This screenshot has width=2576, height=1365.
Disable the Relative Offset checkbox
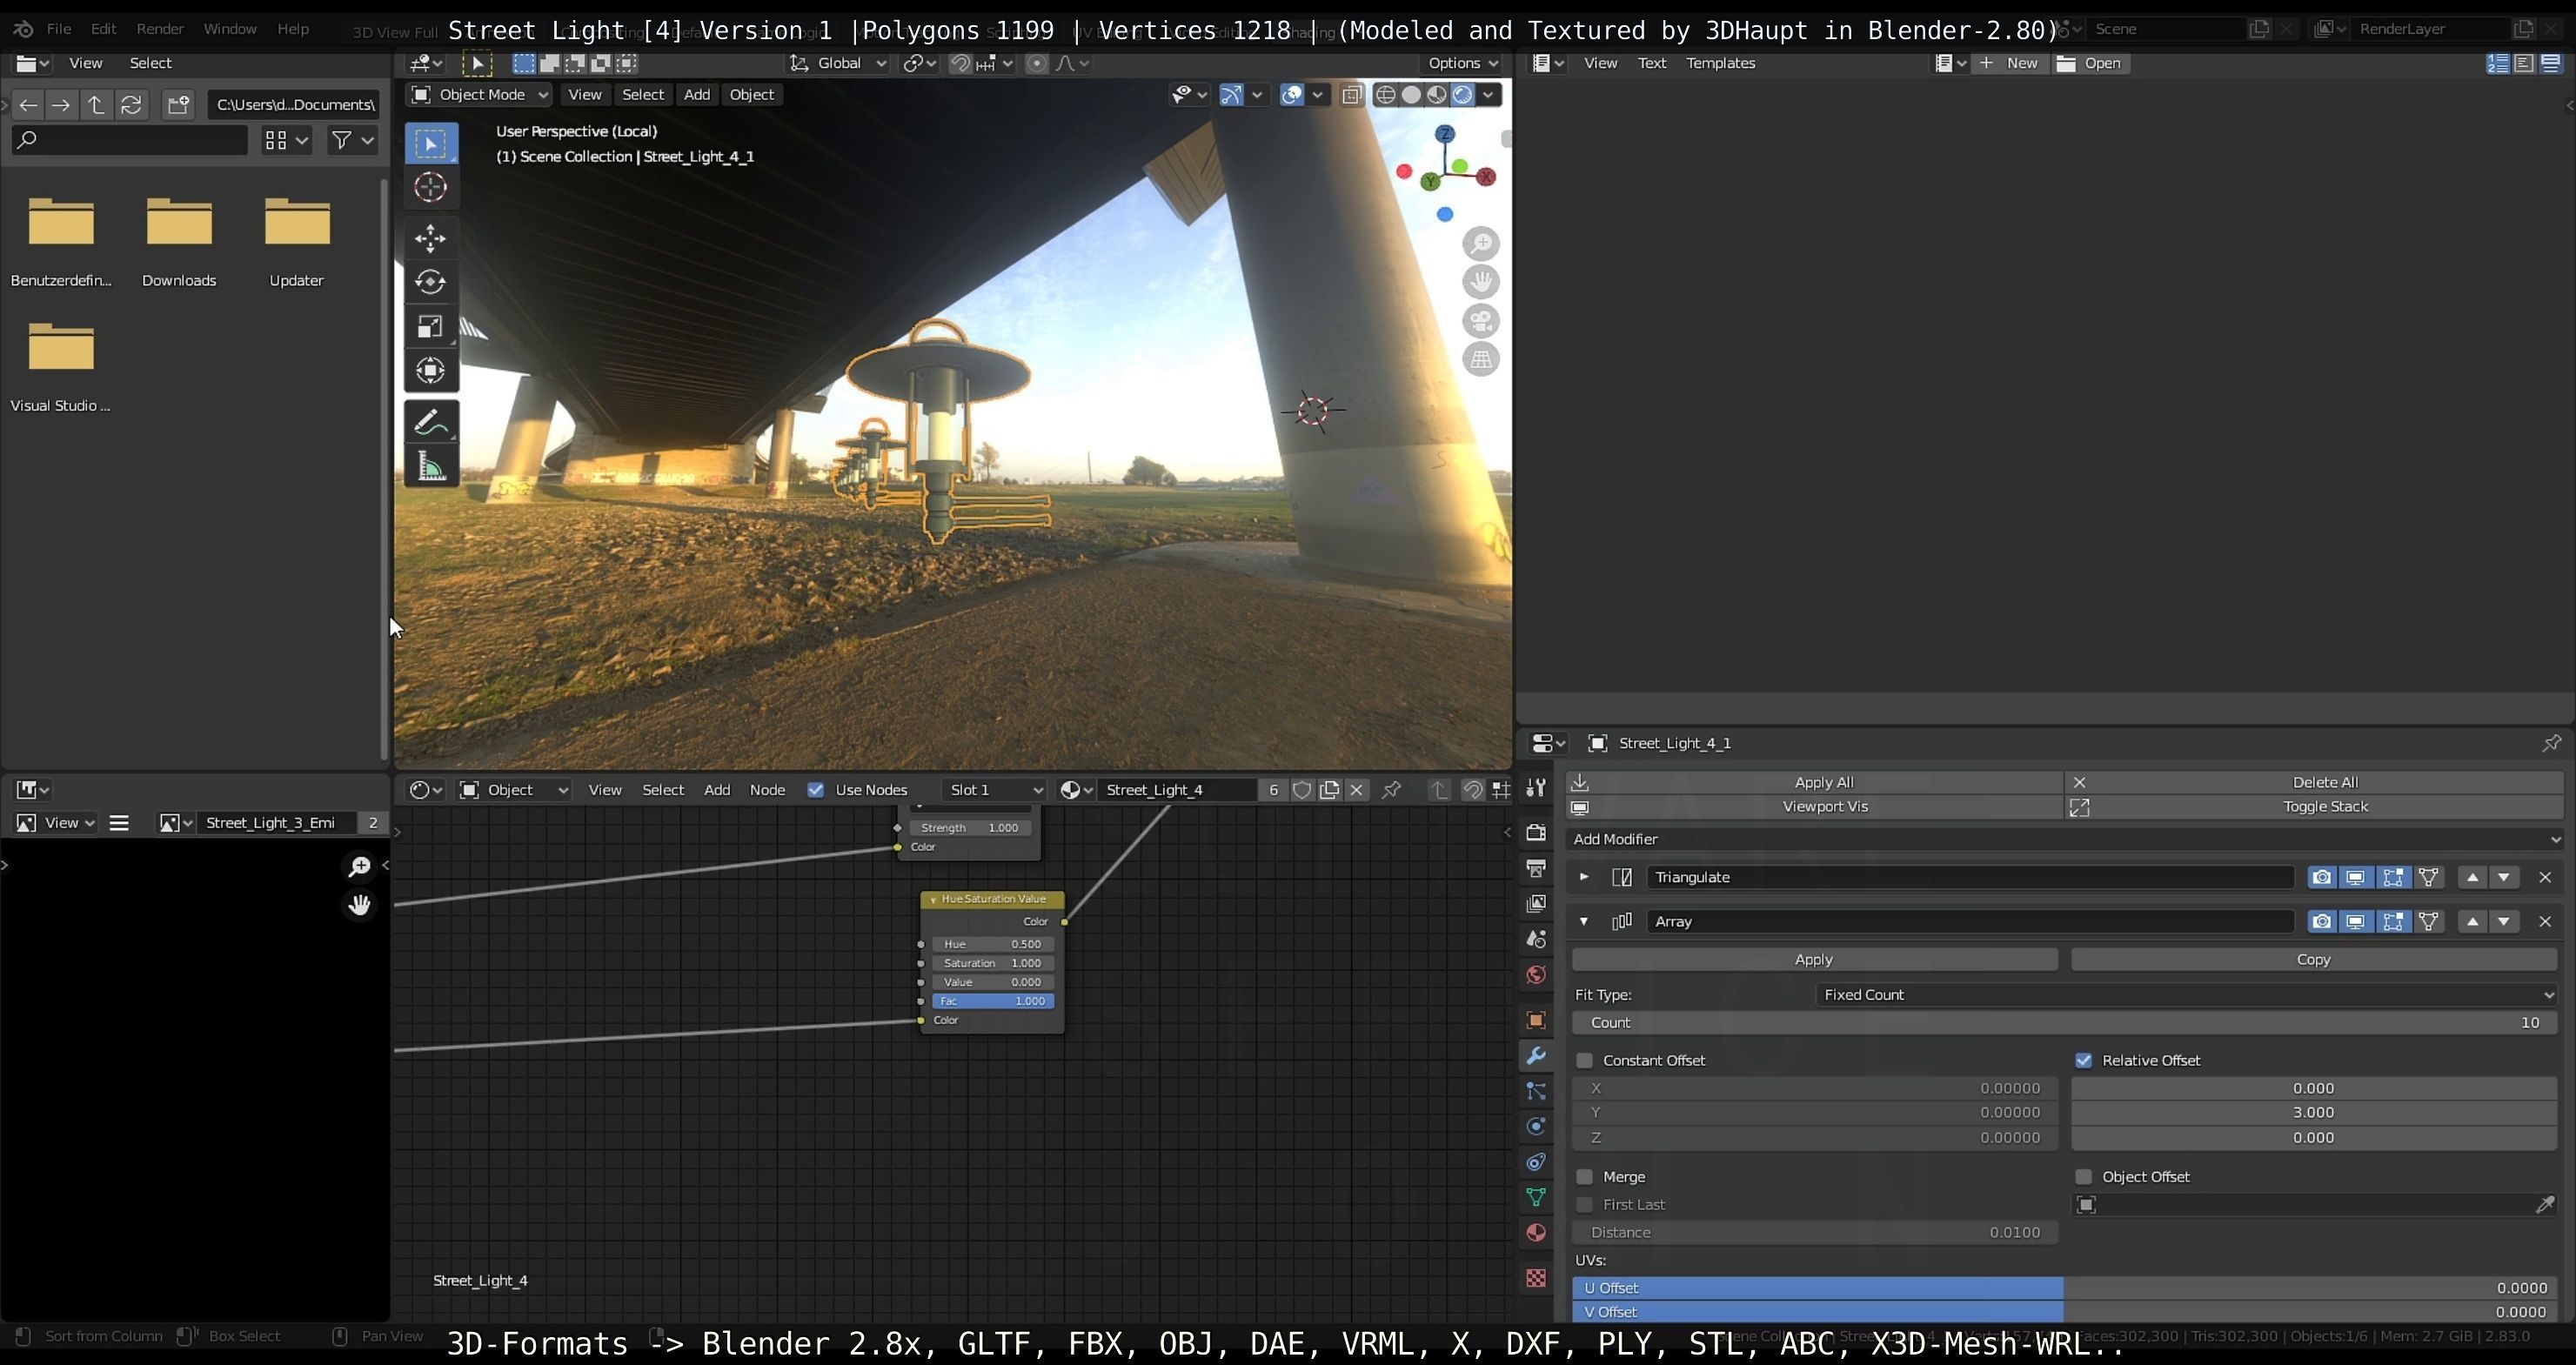pyautogui.click(x=2084, y=1060)
